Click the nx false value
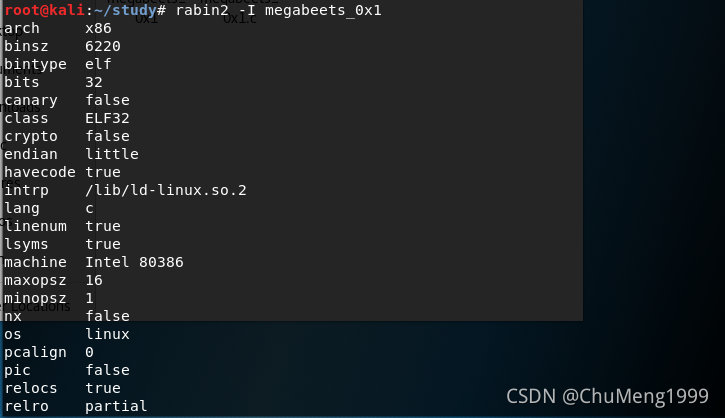725x418 pixels. coord(107,316)
